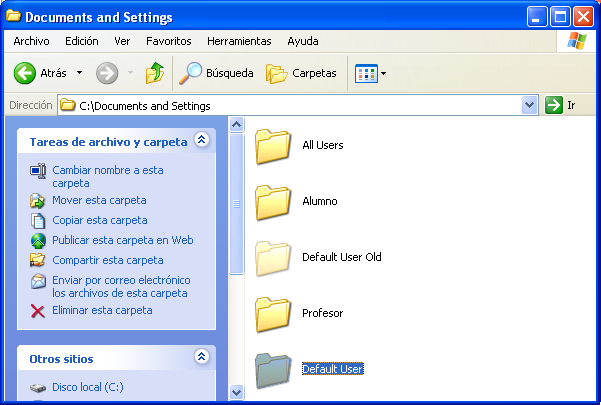Collapse the Otros sitios panel
The image size is (601, 405).
pos(201,357)
